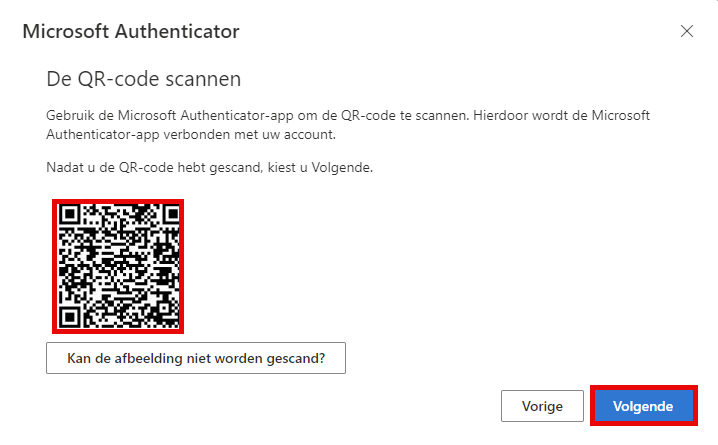Screen dimensions: 718x445
Task: Click the word 'Volgende' in the instruction sentence
Action: click(x=341, y=168)
